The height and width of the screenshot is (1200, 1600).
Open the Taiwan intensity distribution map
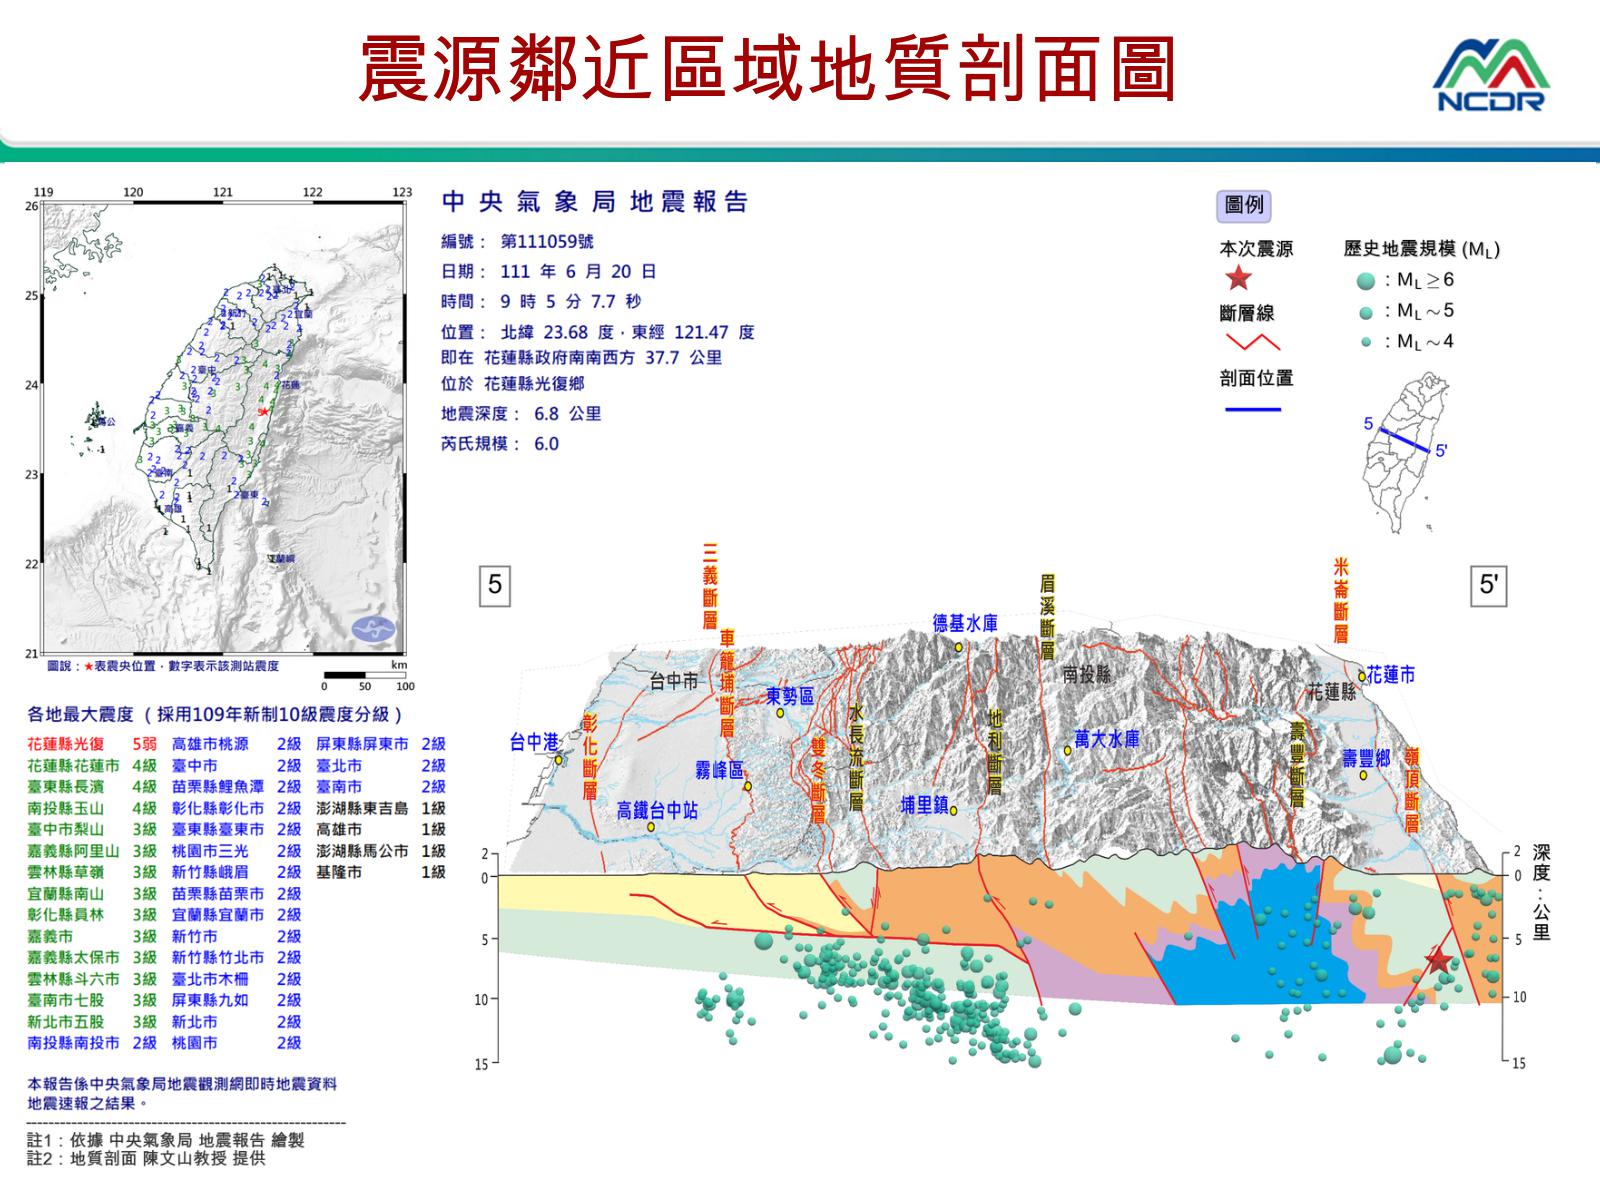[224, 429]
